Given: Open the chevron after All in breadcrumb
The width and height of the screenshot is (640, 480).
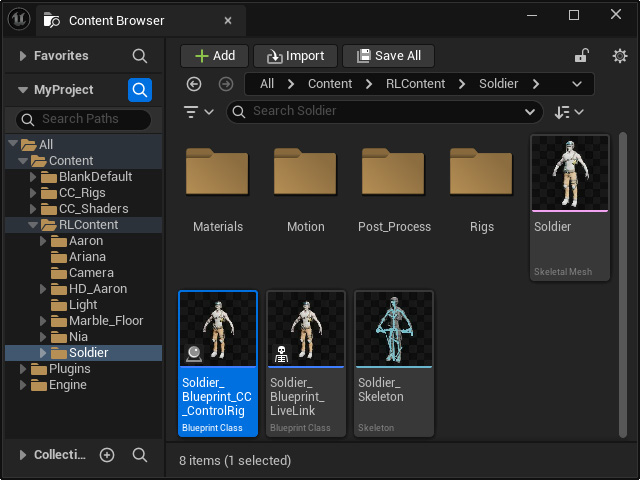Looking at the screenshot, I should (291, 84).
